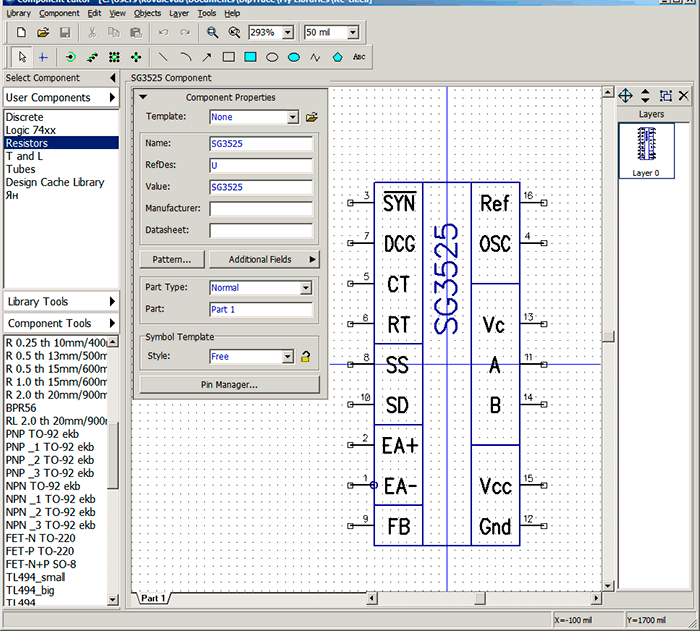Open the Edit menu

94,13
